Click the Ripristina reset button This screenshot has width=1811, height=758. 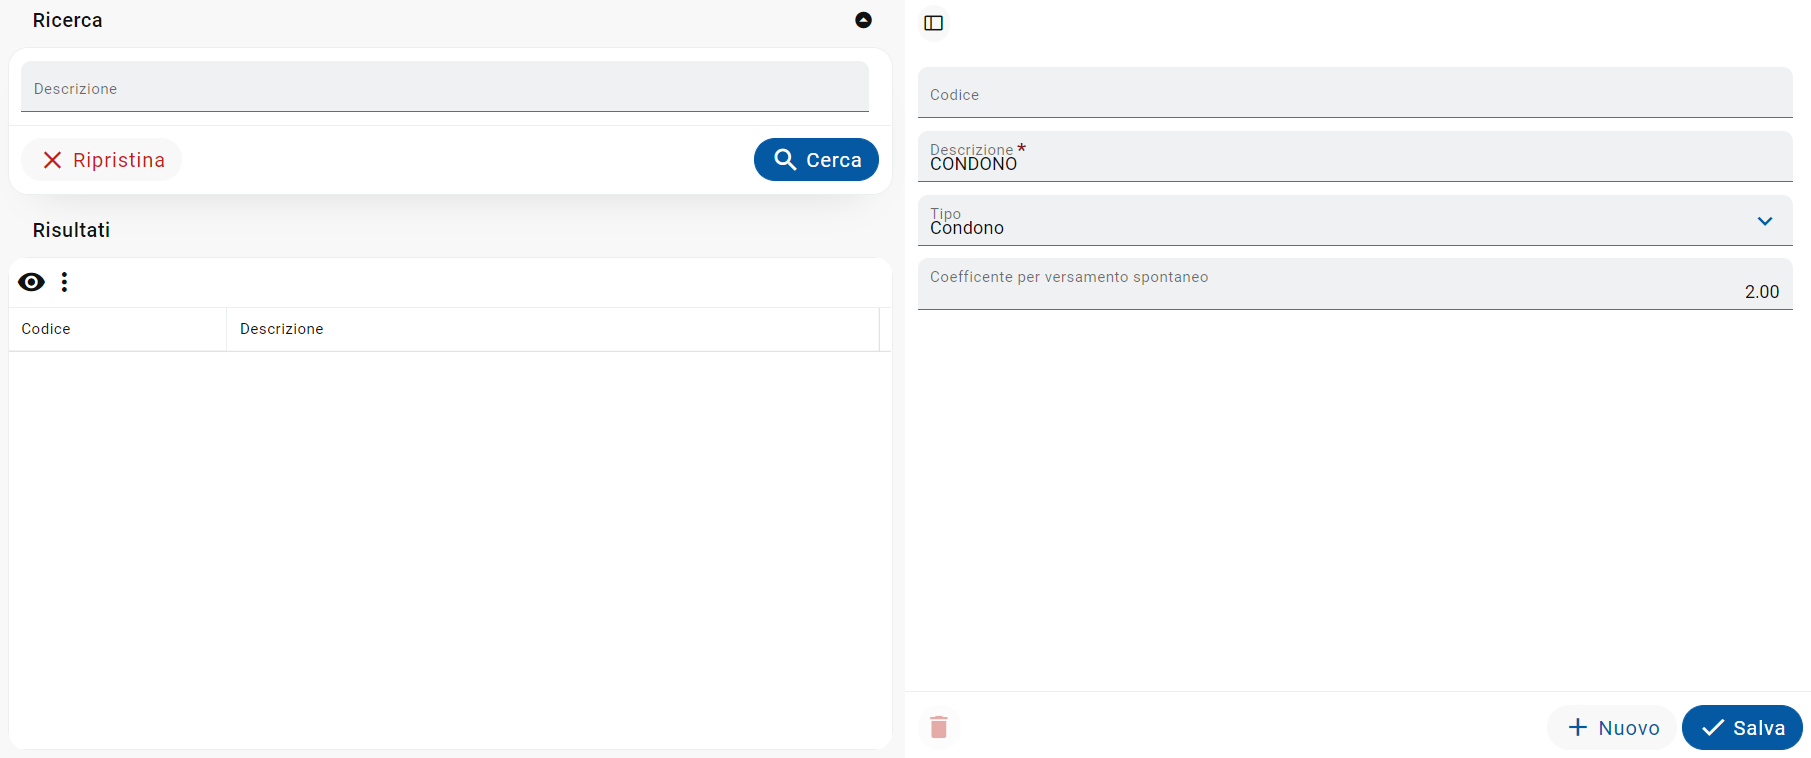pos(102,160)
